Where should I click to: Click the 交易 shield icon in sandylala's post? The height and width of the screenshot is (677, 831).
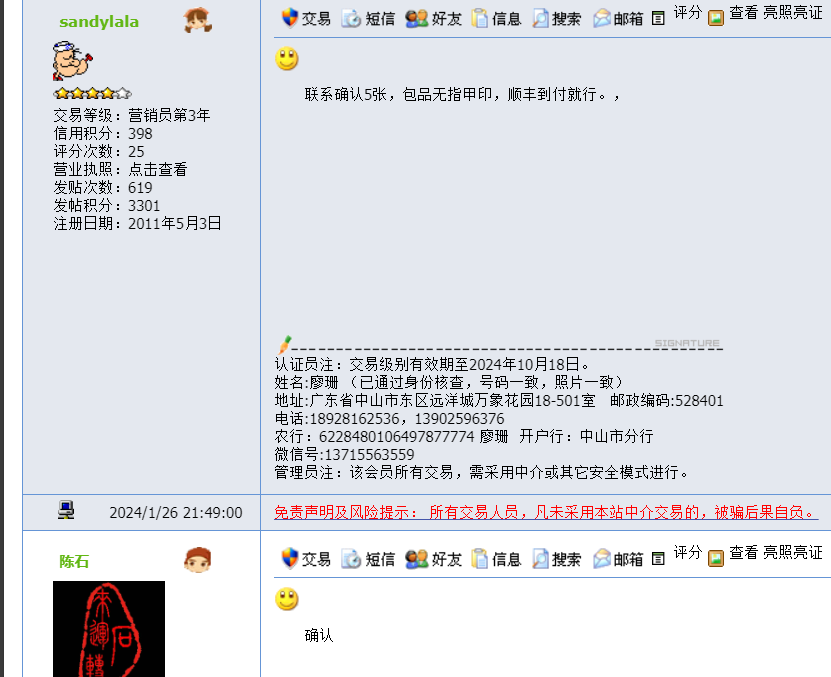[x=289, y=18]
